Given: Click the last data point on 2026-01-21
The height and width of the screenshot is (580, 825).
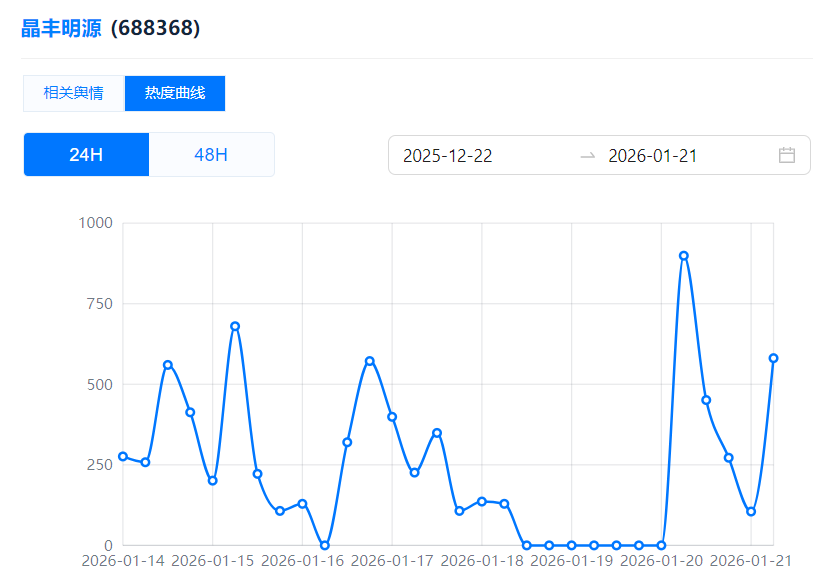Looking at the screenshot, I should pyautogui.click(x=773, y=358).
